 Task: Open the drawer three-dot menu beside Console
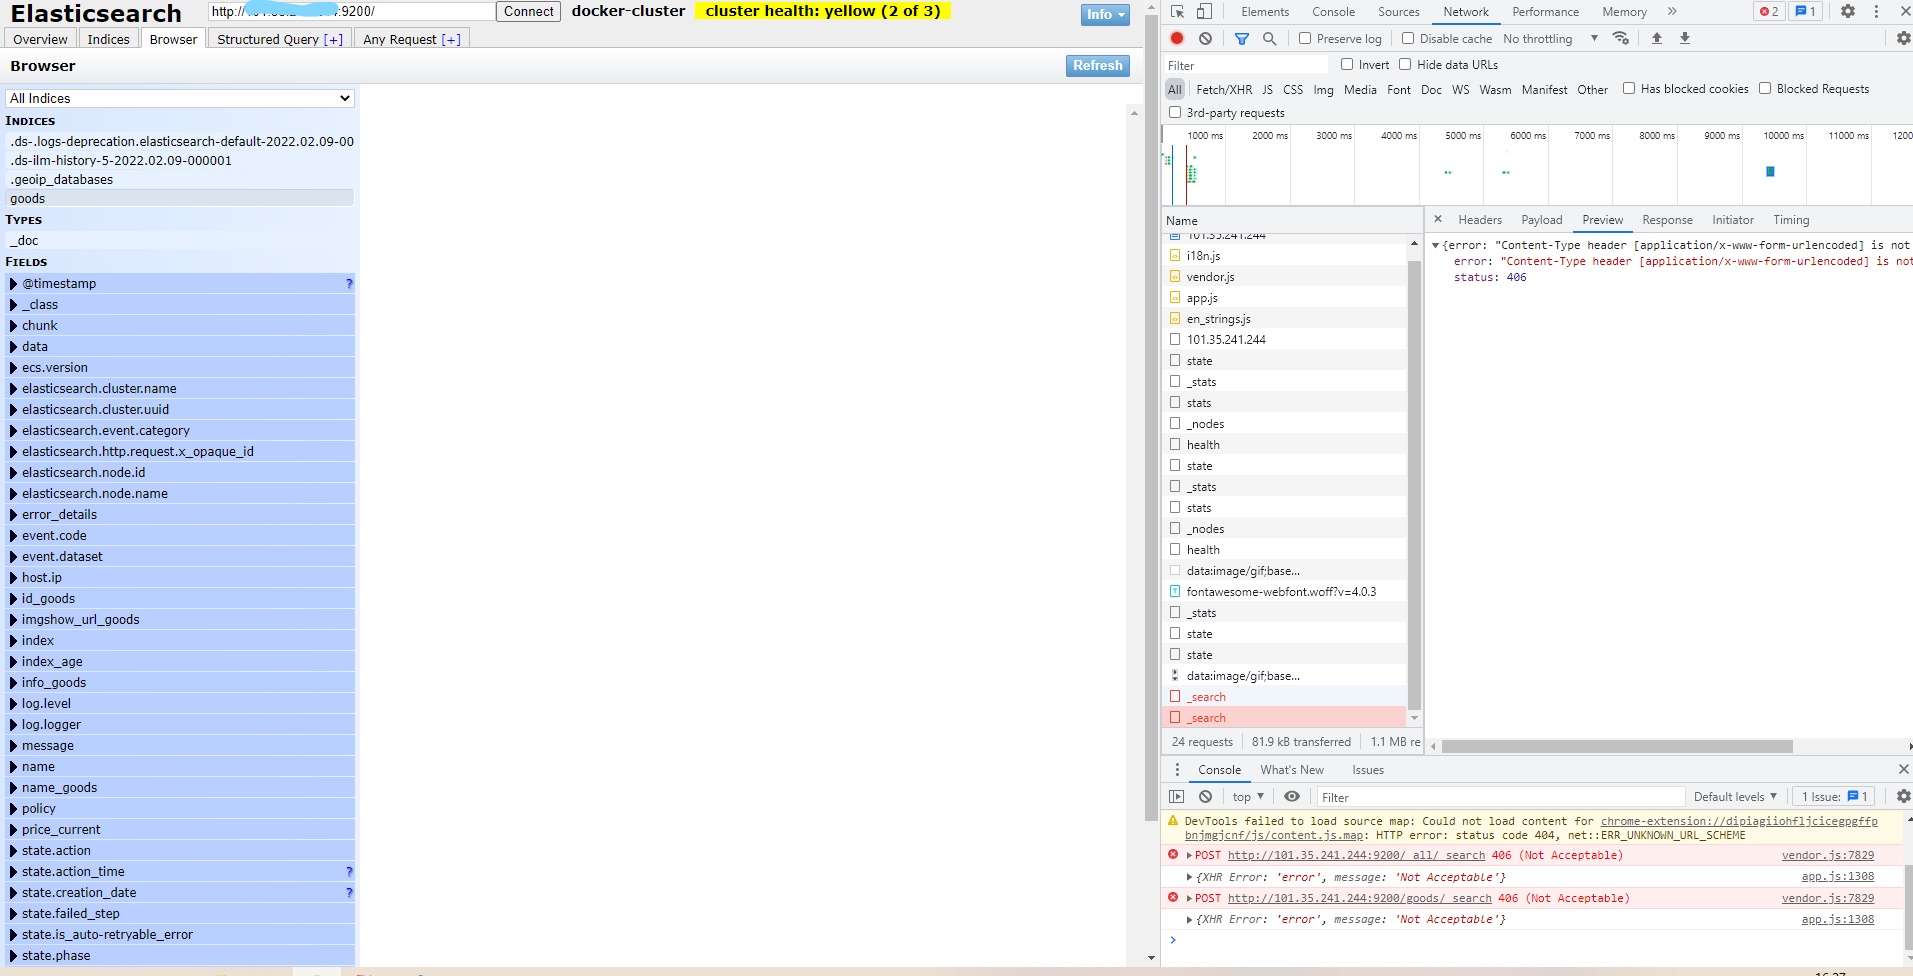pyautogui.click(x=1177, y=770)
